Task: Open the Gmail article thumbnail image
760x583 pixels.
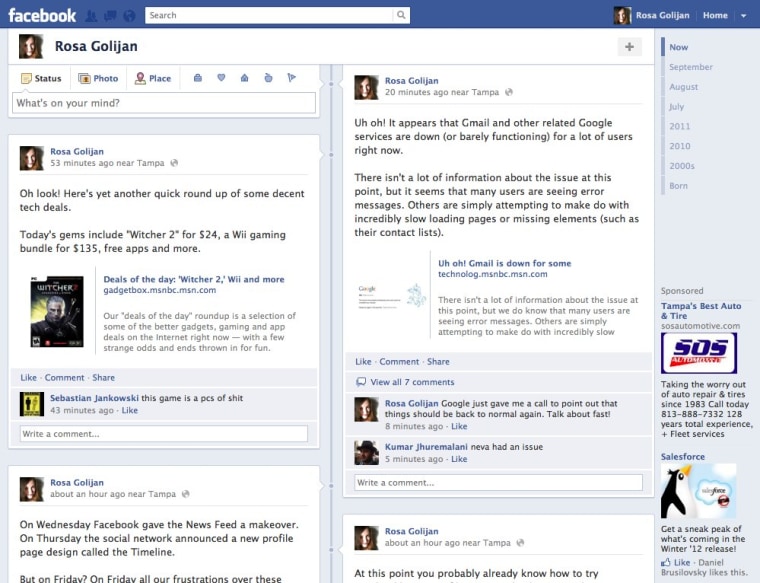Action: pos(392,296)
